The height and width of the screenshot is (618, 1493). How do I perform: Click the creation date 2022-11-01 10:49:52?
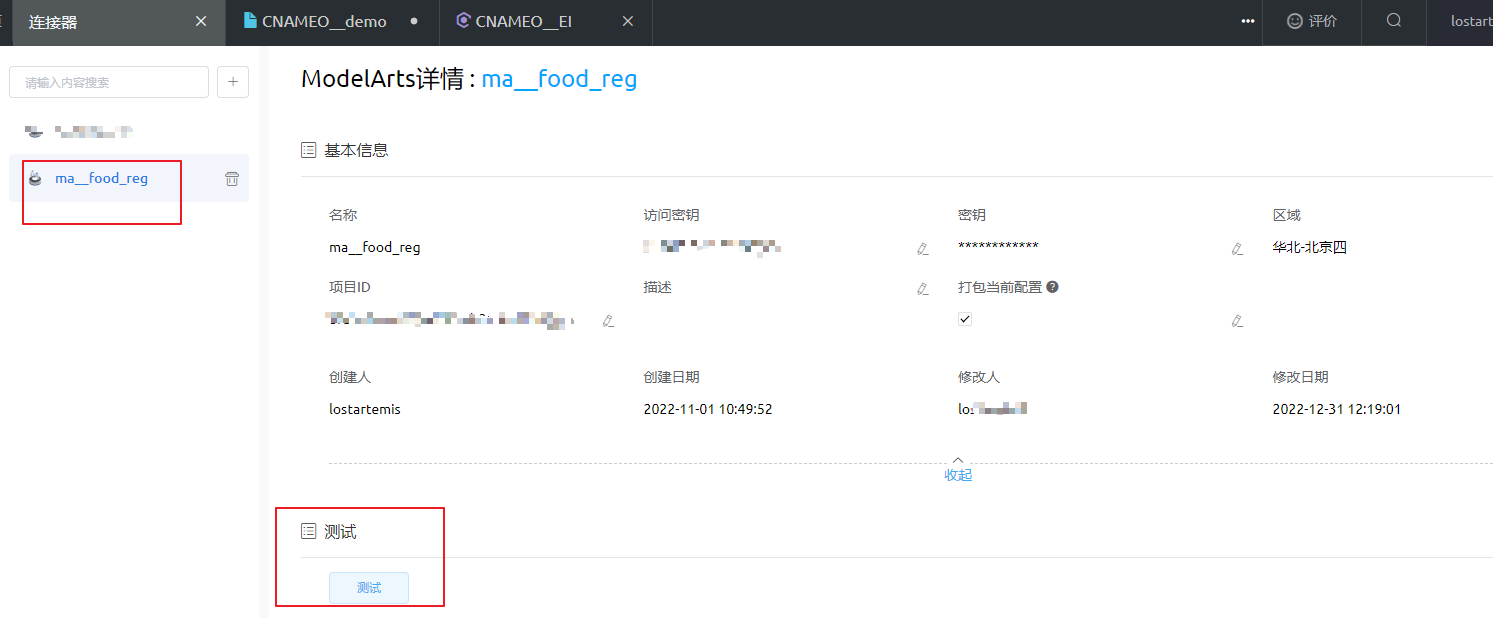[708, 409]
